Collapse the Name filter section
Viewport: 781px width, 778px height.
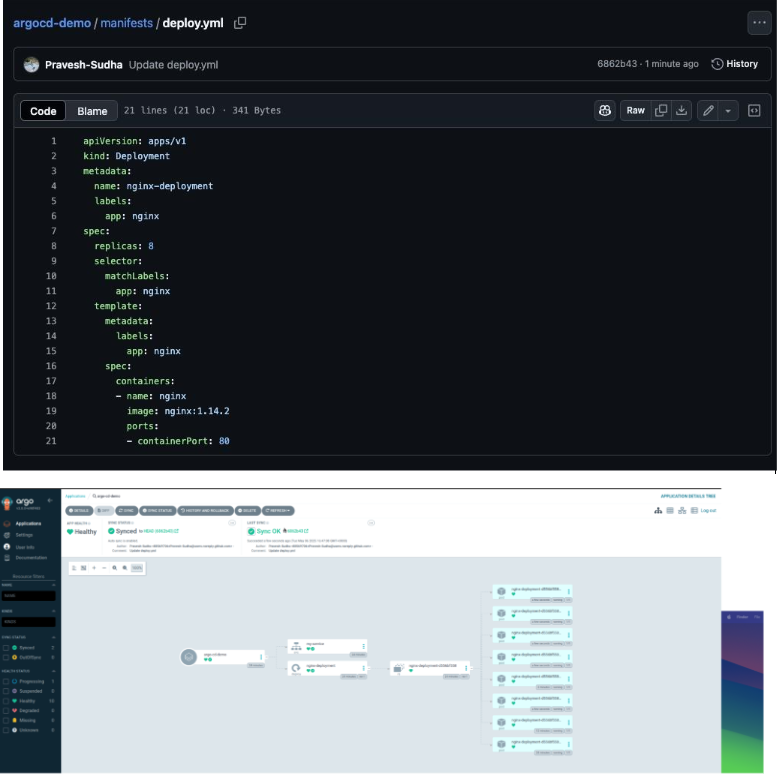point(53,585)
